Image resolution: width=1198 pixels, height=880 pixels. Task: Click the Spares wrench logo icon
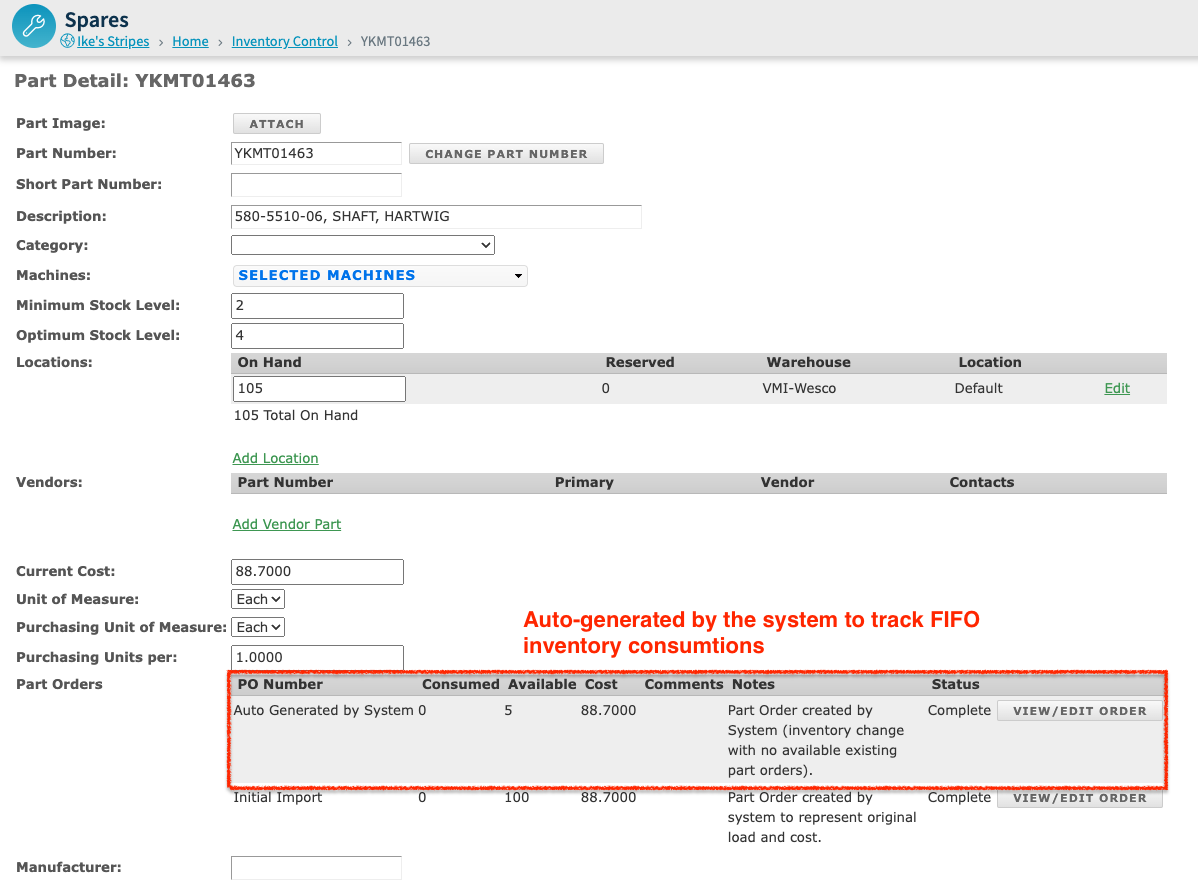click(34, 26)
